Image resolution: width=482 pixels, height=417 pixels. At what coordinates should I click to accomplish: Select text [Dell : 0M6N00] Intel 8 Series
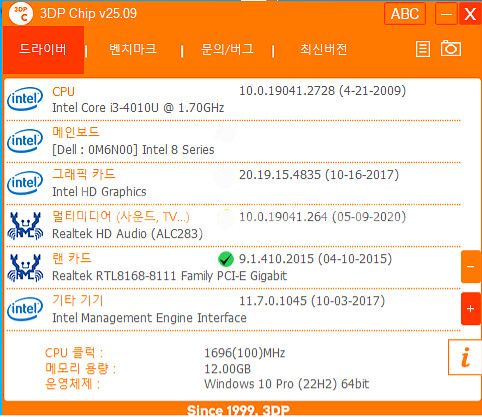133,150
